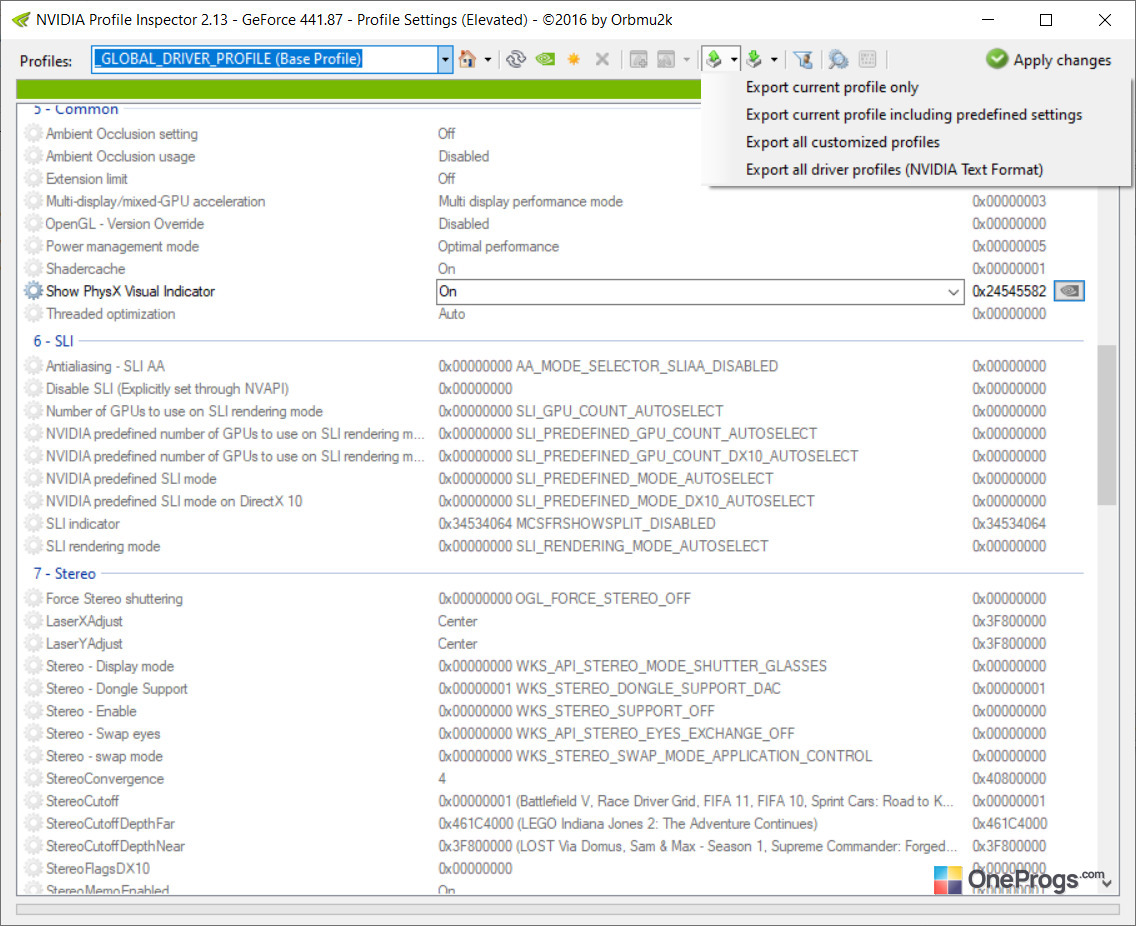Open the export icon's dropdown arrow

point(733,59)
